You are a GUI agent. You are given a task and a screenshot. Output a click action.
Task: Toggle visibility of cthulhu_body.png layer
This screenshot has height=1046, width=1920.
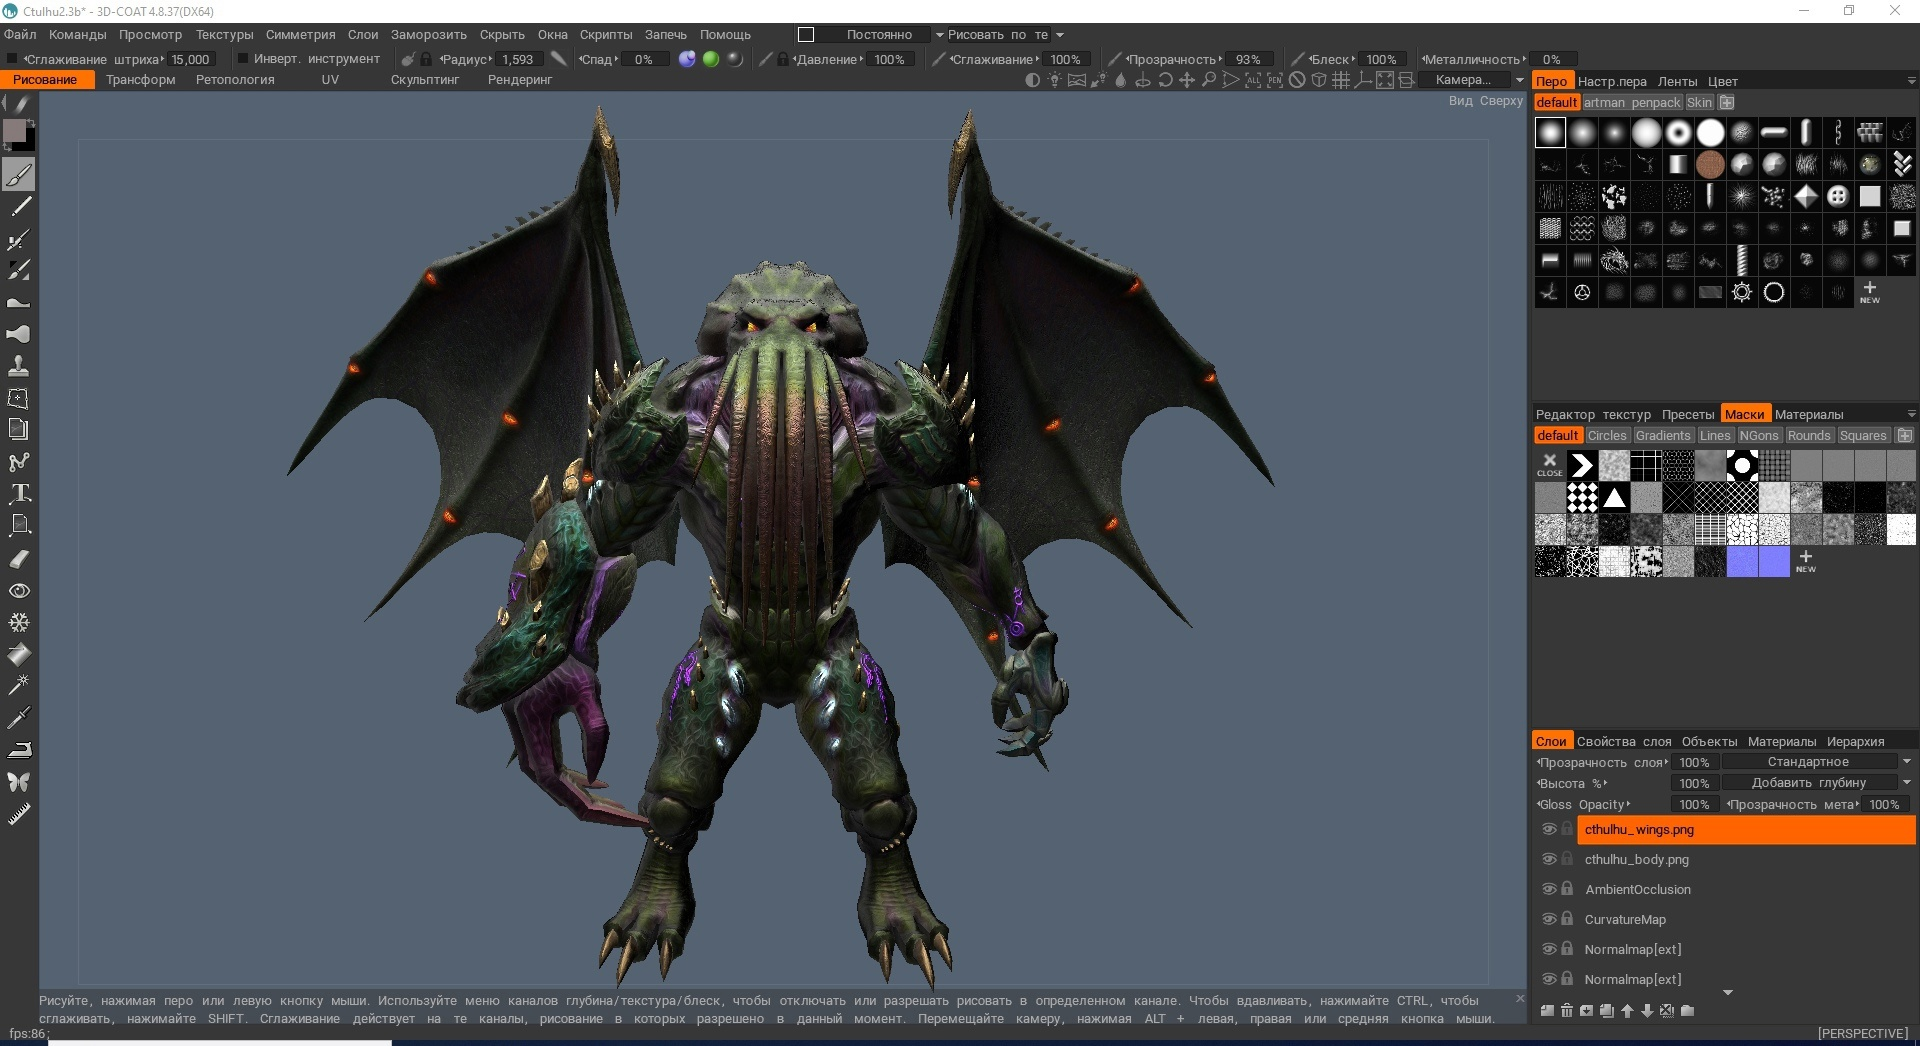click(x=1549, y=859)
